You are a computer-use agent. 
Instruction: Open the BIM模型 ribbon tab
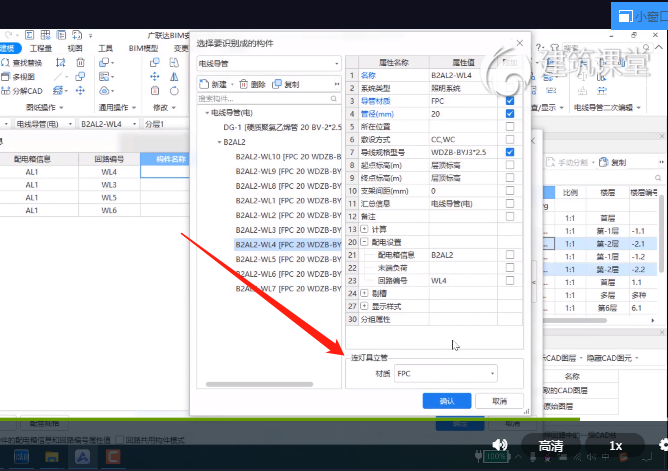pyautogui.click(x=143, y=48)
